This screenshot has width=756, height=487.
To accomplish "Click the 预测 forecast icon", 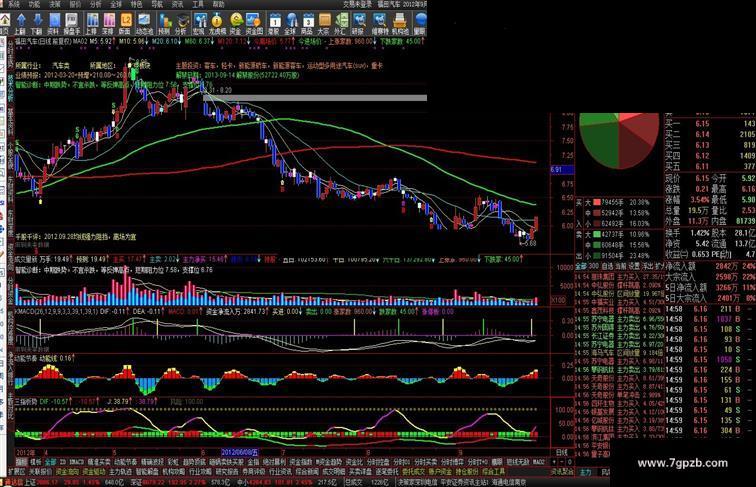I will [164, 23].
